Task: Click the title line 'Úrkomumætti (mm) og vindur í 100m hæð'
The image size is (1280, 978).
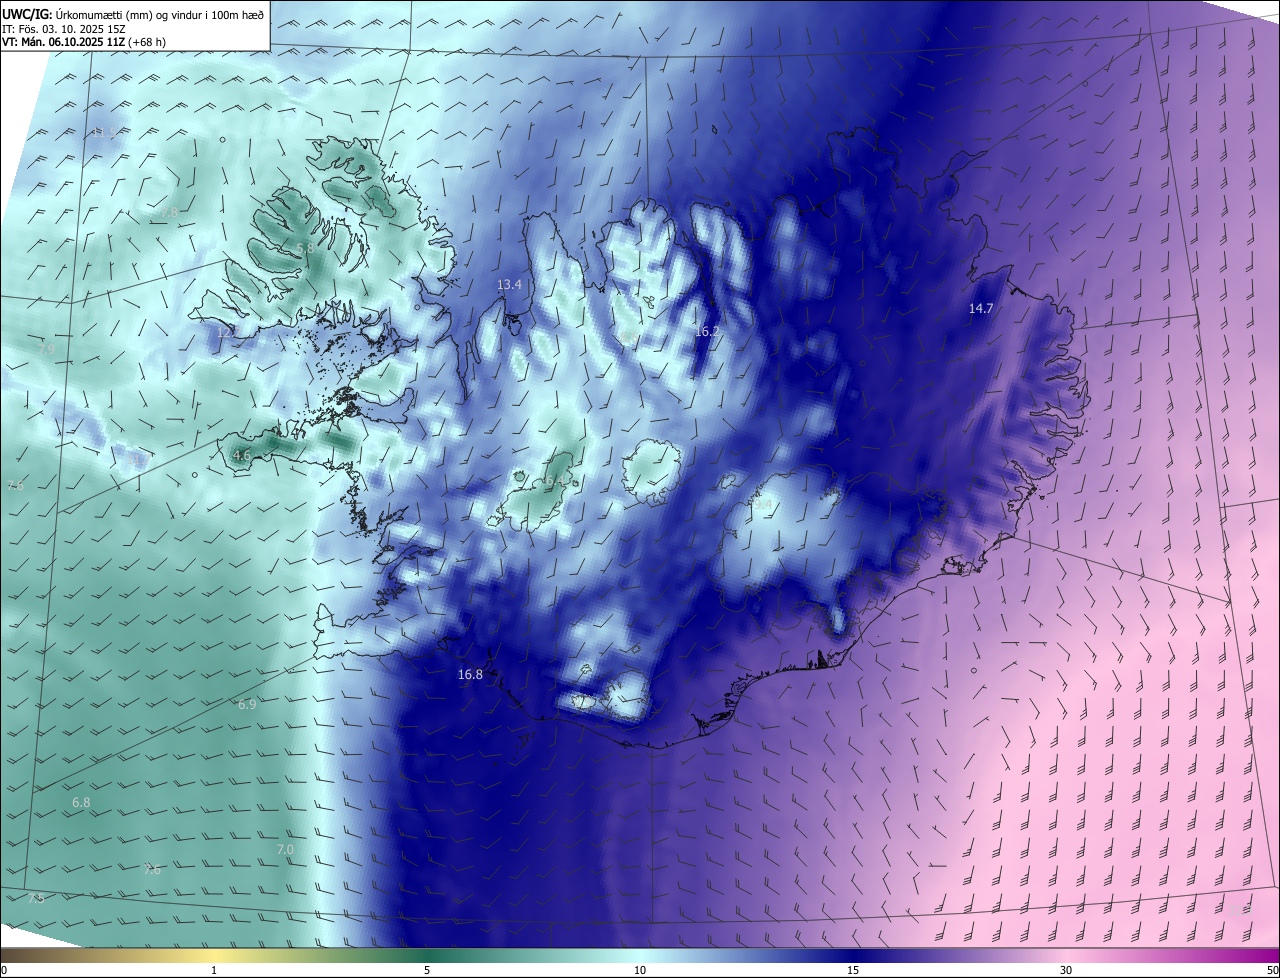Action: pyautogui.click(x=160, y=14)
